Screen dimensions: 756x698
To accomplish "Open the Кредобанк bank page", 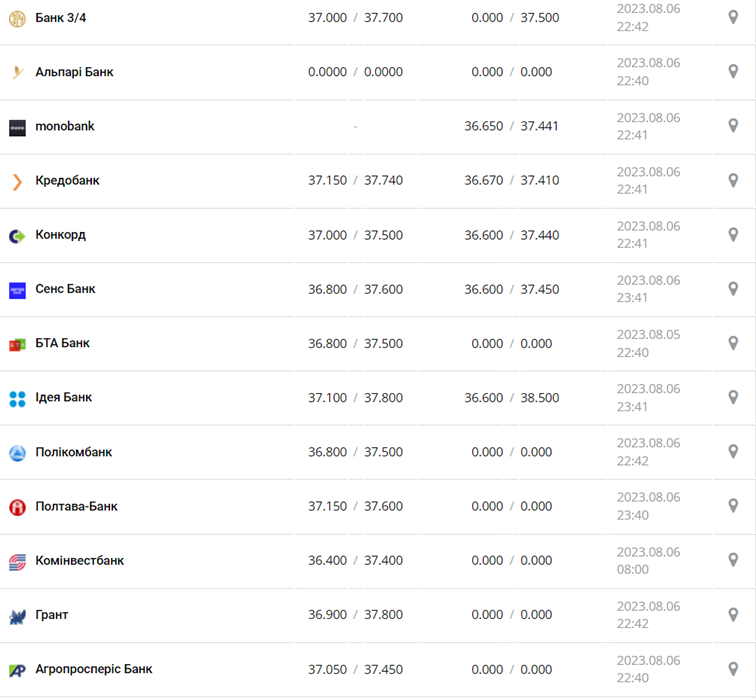I will 67,180.
